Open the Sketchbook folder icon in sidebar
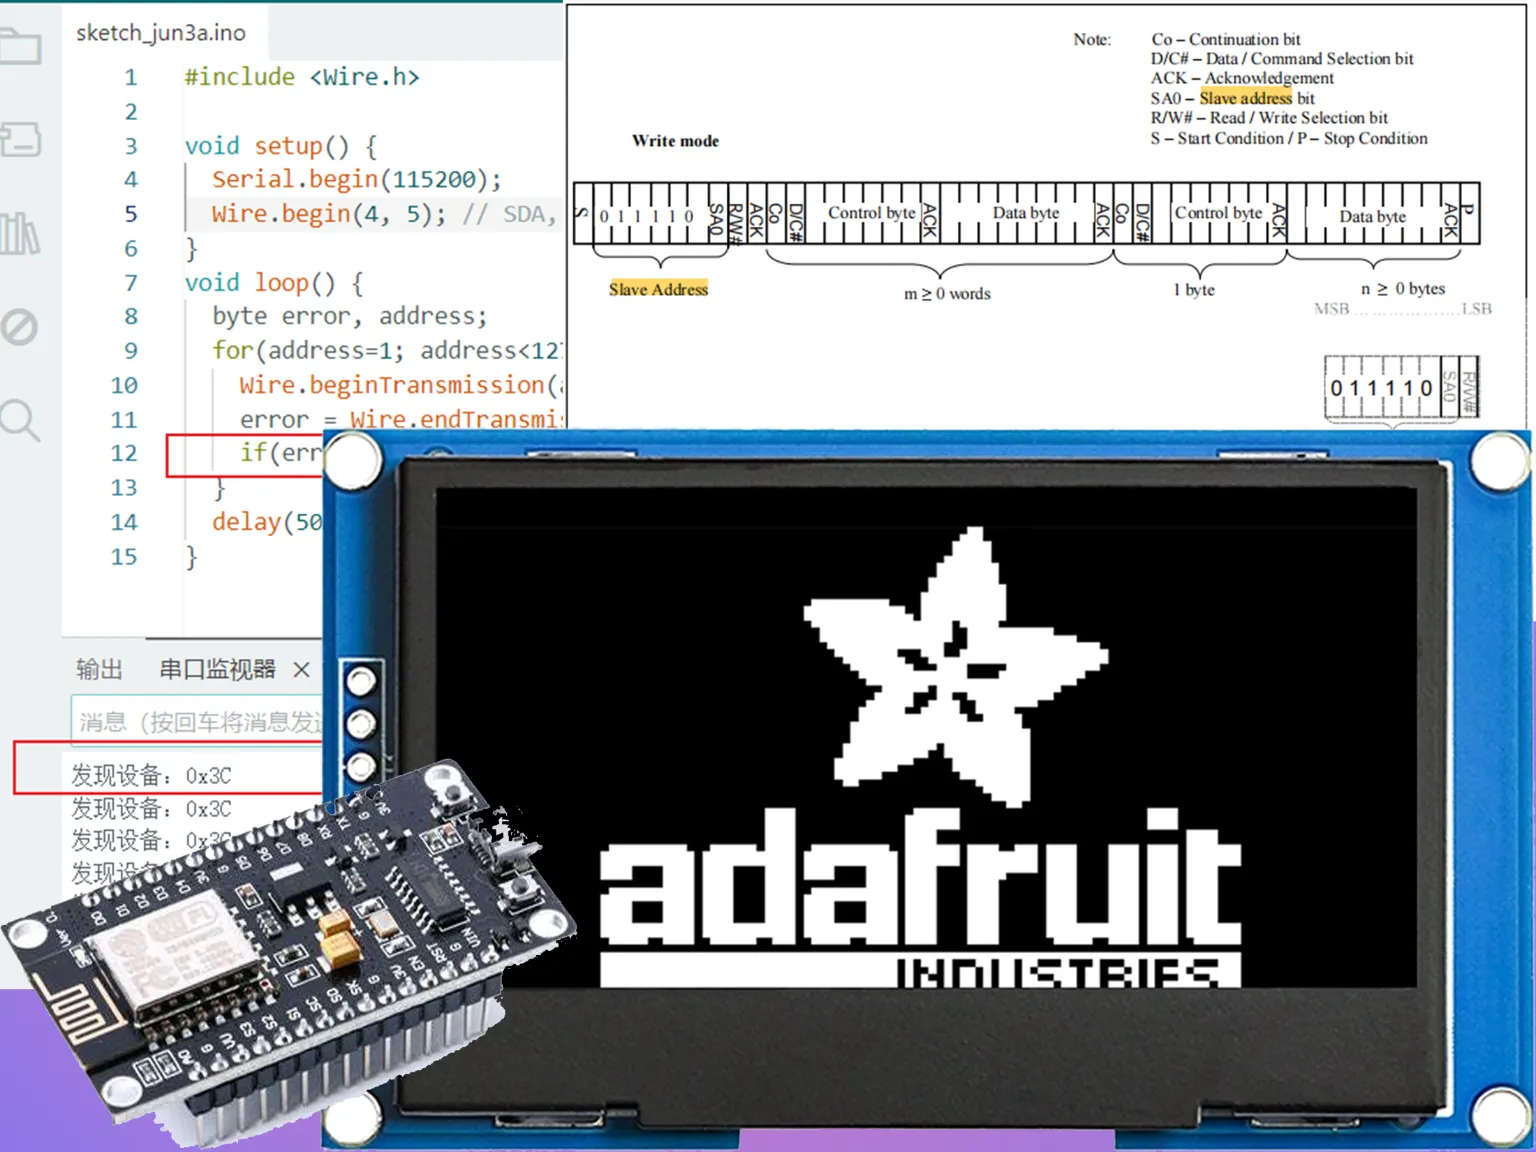The height and width of the screenshot is (1152, 1536). [x=19, y=45]
